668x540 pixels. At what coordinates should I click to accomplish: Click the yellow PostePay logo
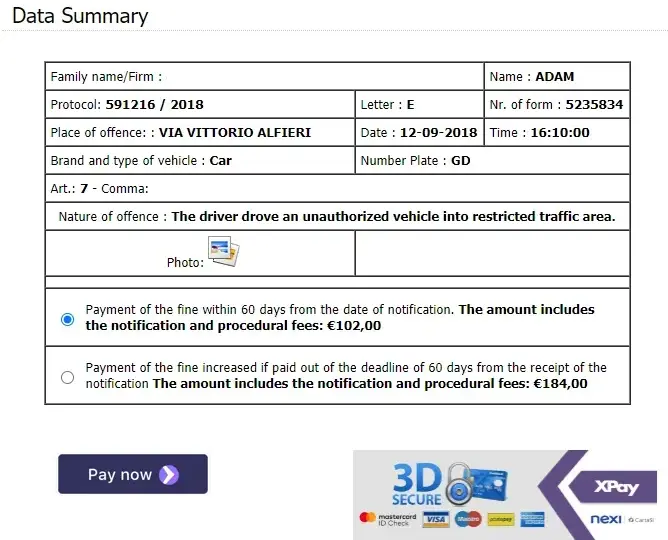point(501,519)
